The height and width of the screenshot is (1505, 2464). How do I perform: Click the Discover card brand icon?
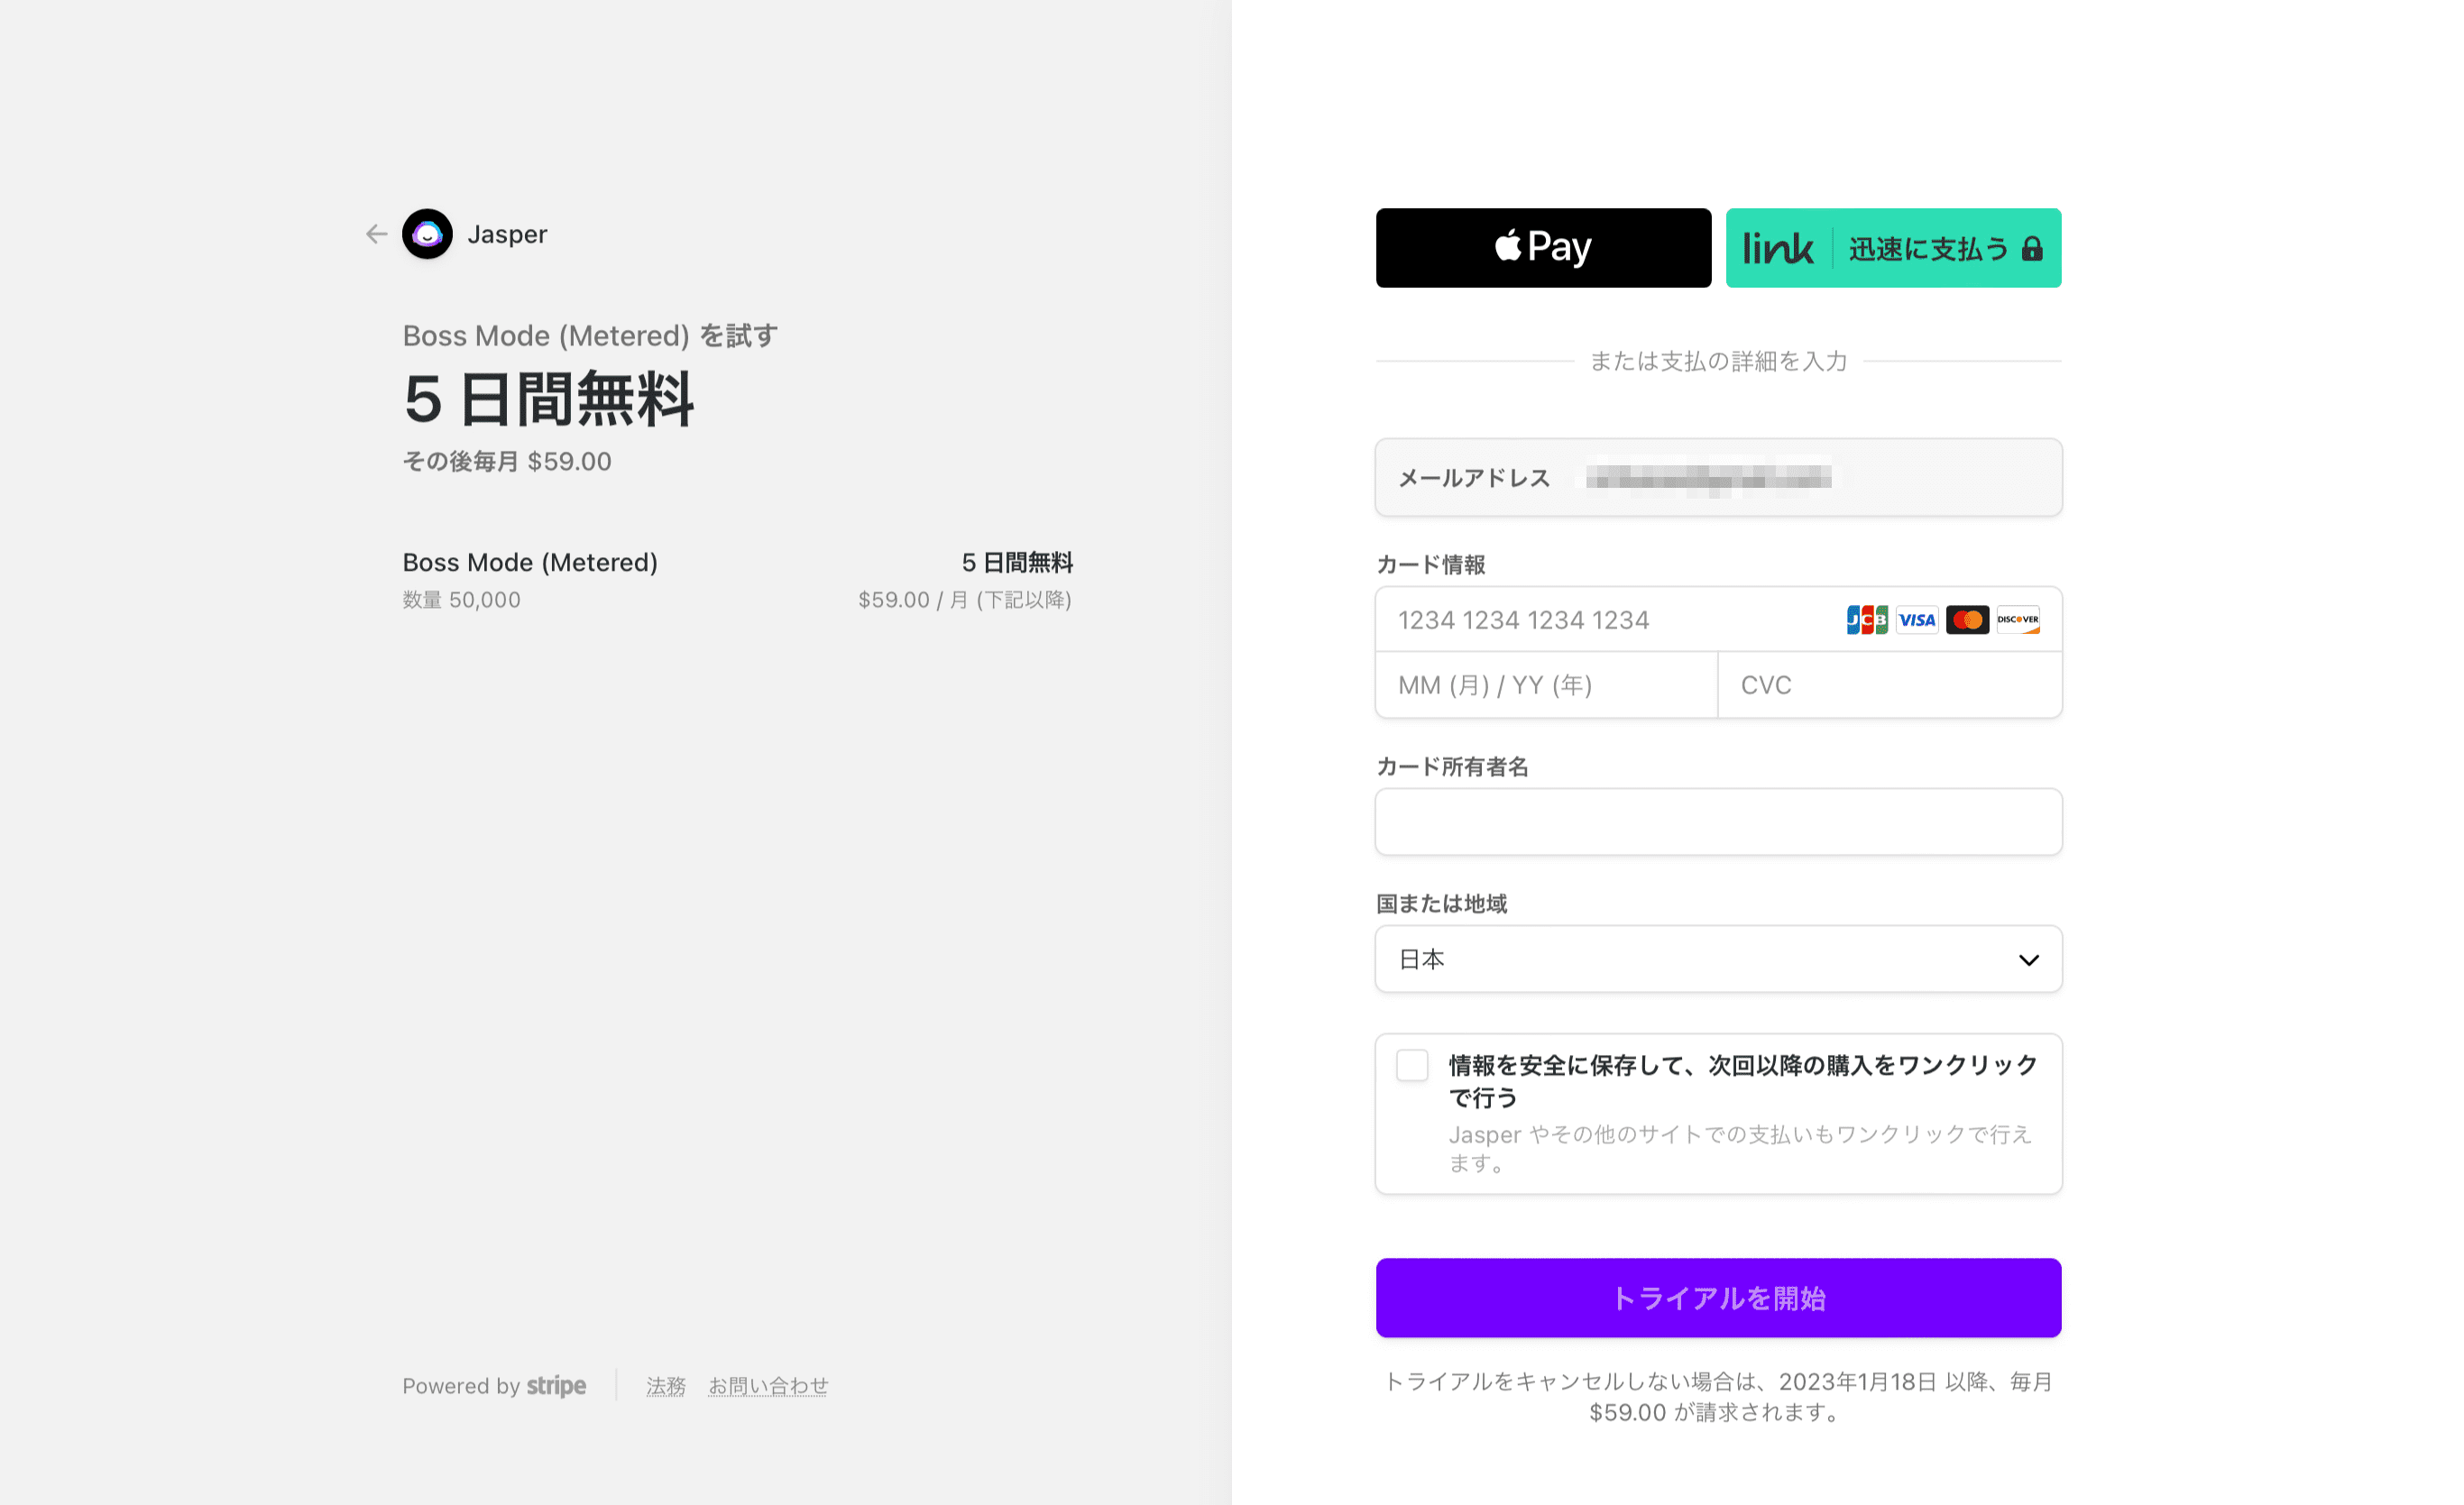click(2018, 620)
